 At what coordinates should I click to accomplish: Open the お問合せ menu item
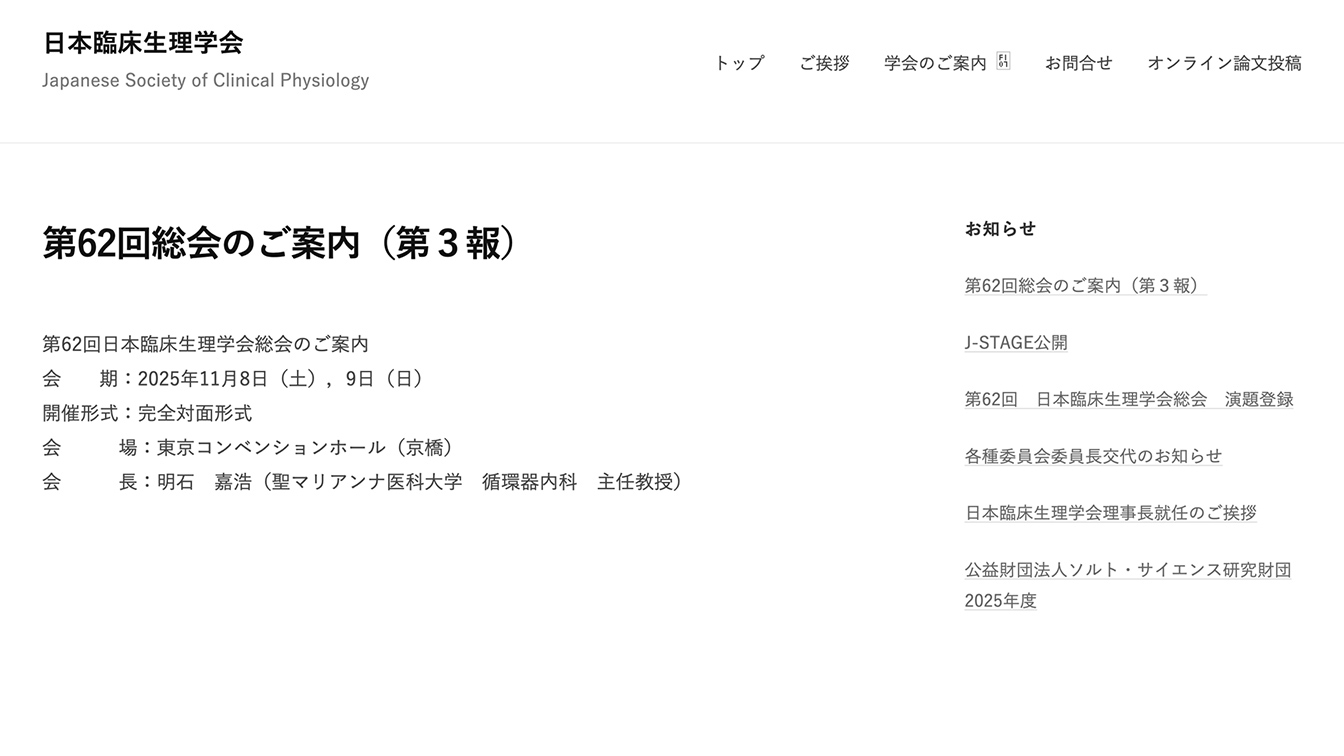1078,63
